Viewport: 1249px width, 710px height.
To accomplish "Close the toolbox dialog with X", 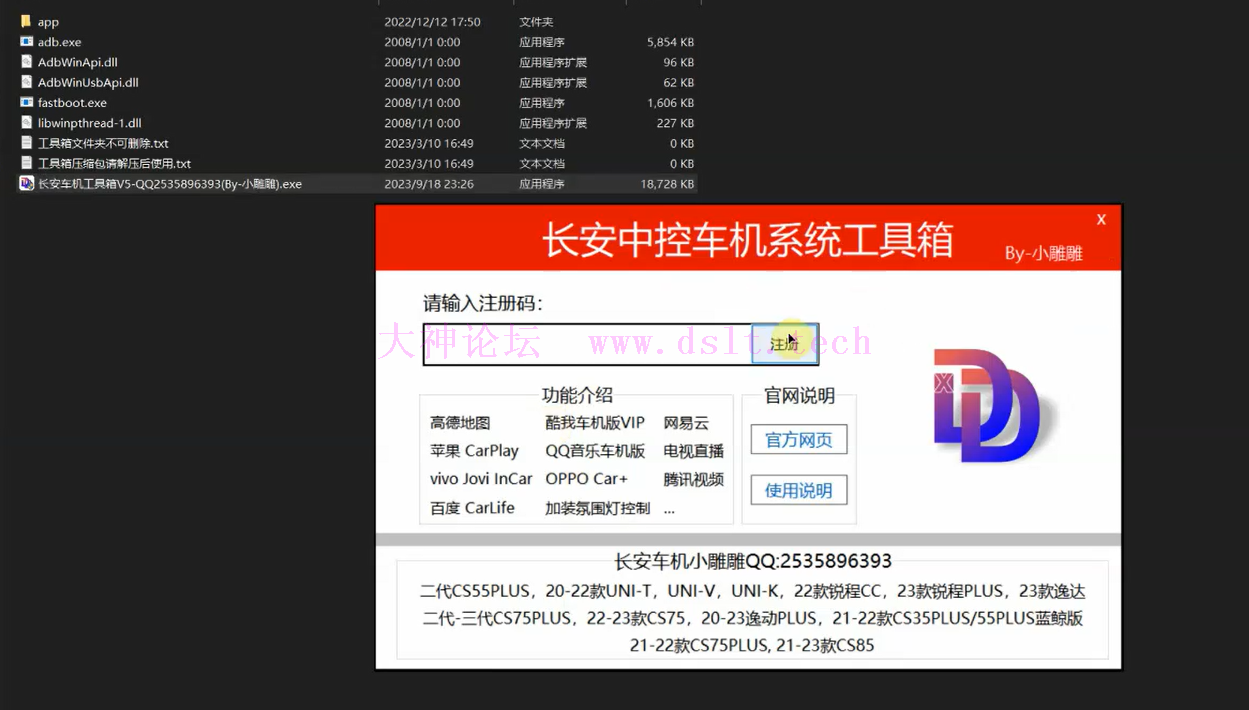I will 1101,219.
